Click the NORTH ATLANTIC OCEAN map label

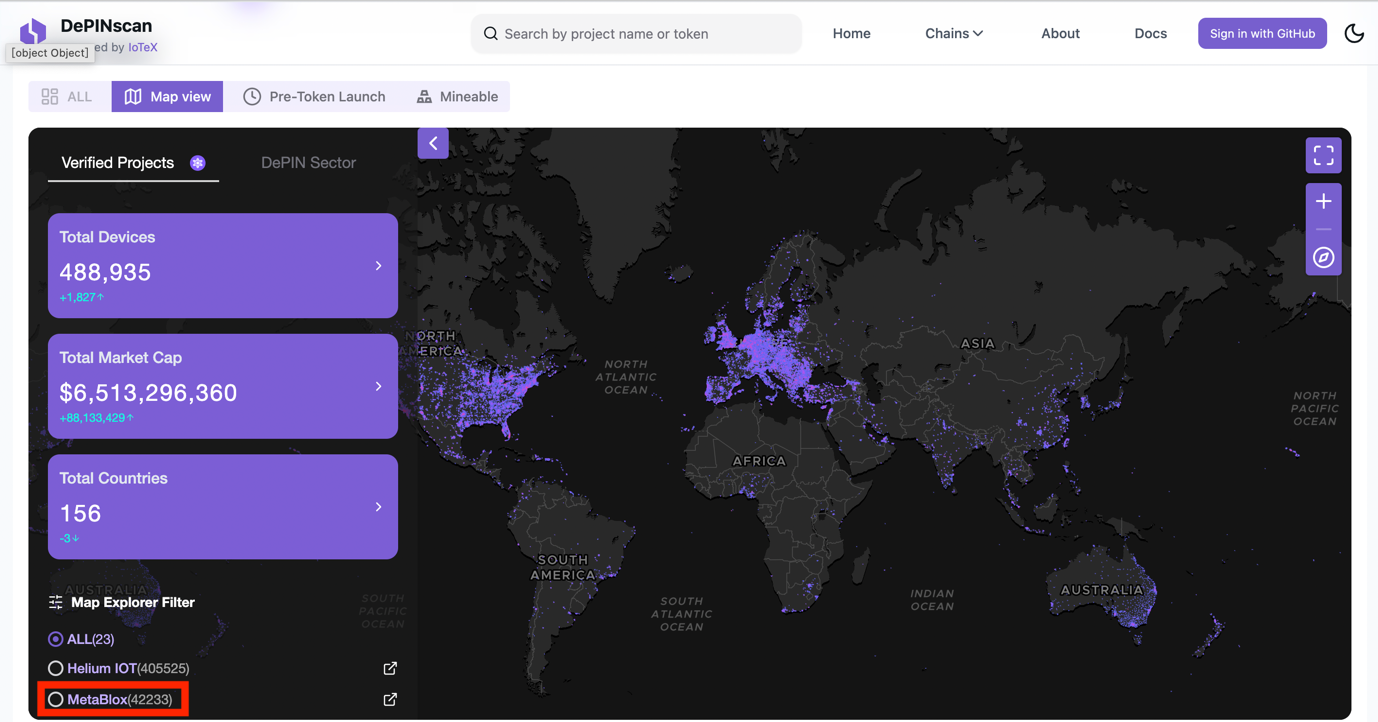click(x=626, y=377)
